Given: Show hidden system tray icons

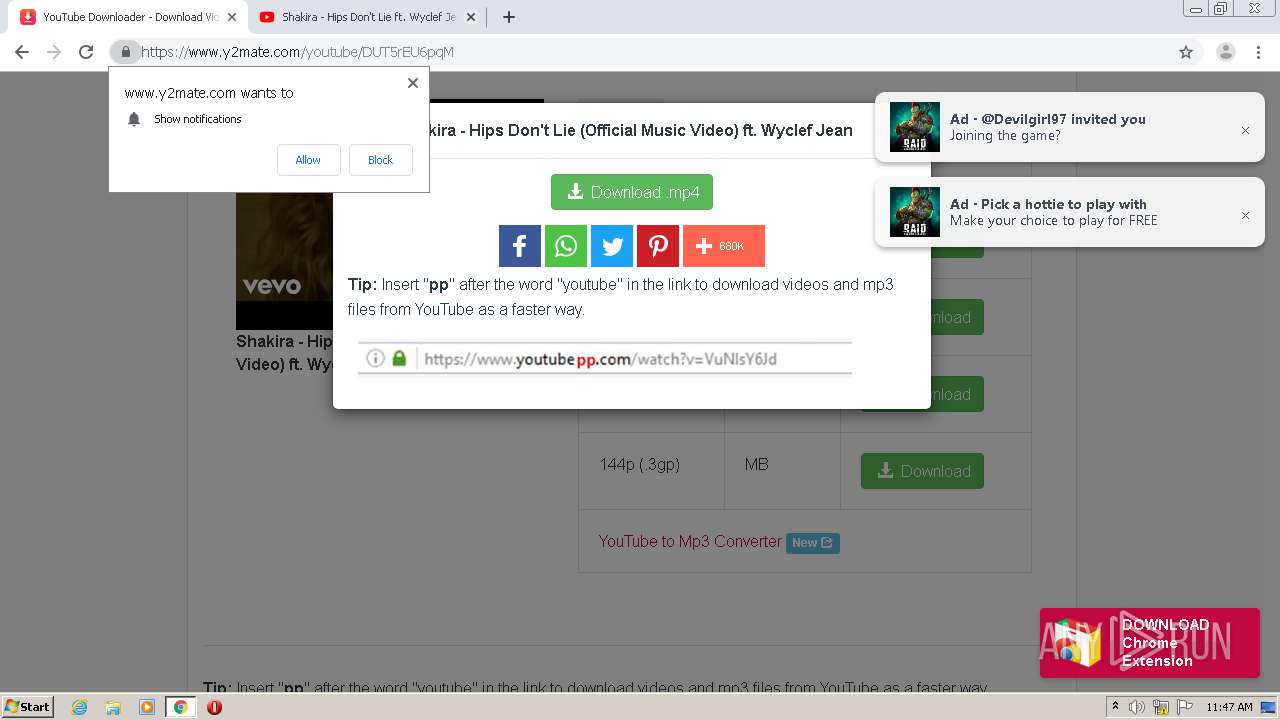Looking at the screenshot, I should pos(1115,707).
